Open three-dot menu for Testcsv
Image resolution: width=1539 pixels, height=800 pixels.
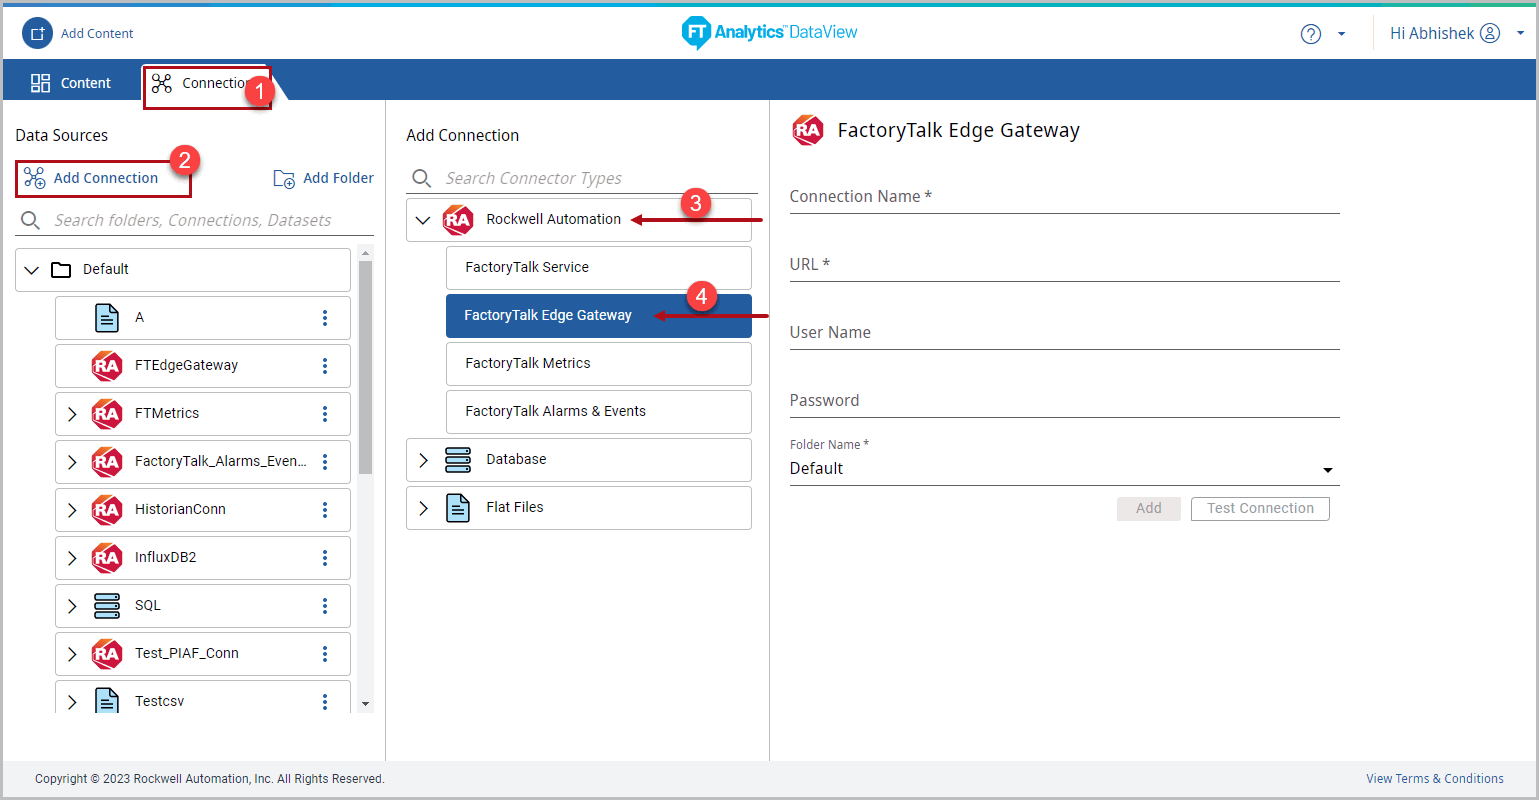pyautogui.click(x=325, y=701)
